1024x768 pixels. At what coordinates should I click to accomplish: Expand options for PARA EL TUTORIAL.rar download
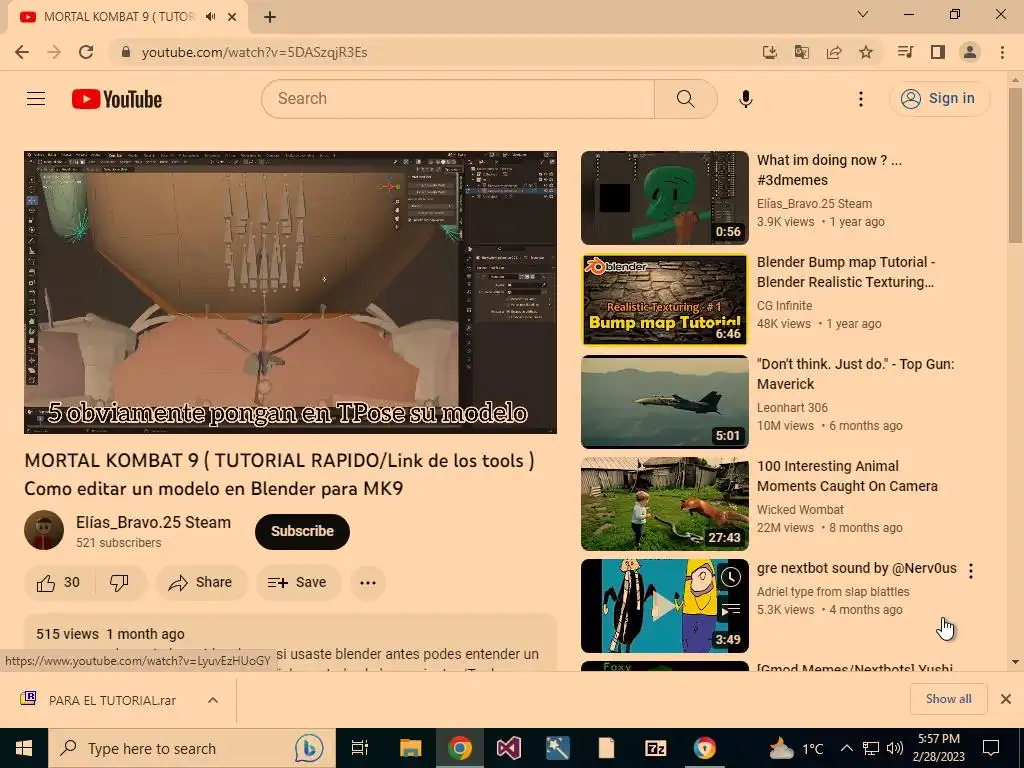click(213, 700)
